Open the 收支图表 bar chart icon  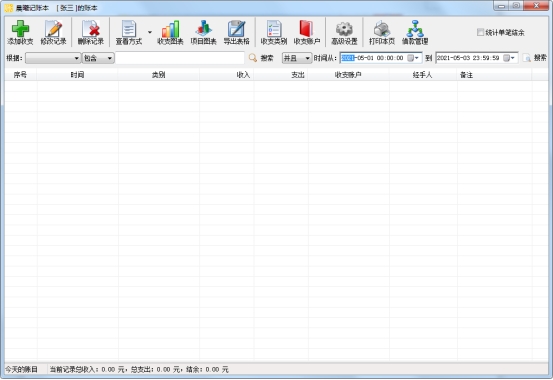170,29
